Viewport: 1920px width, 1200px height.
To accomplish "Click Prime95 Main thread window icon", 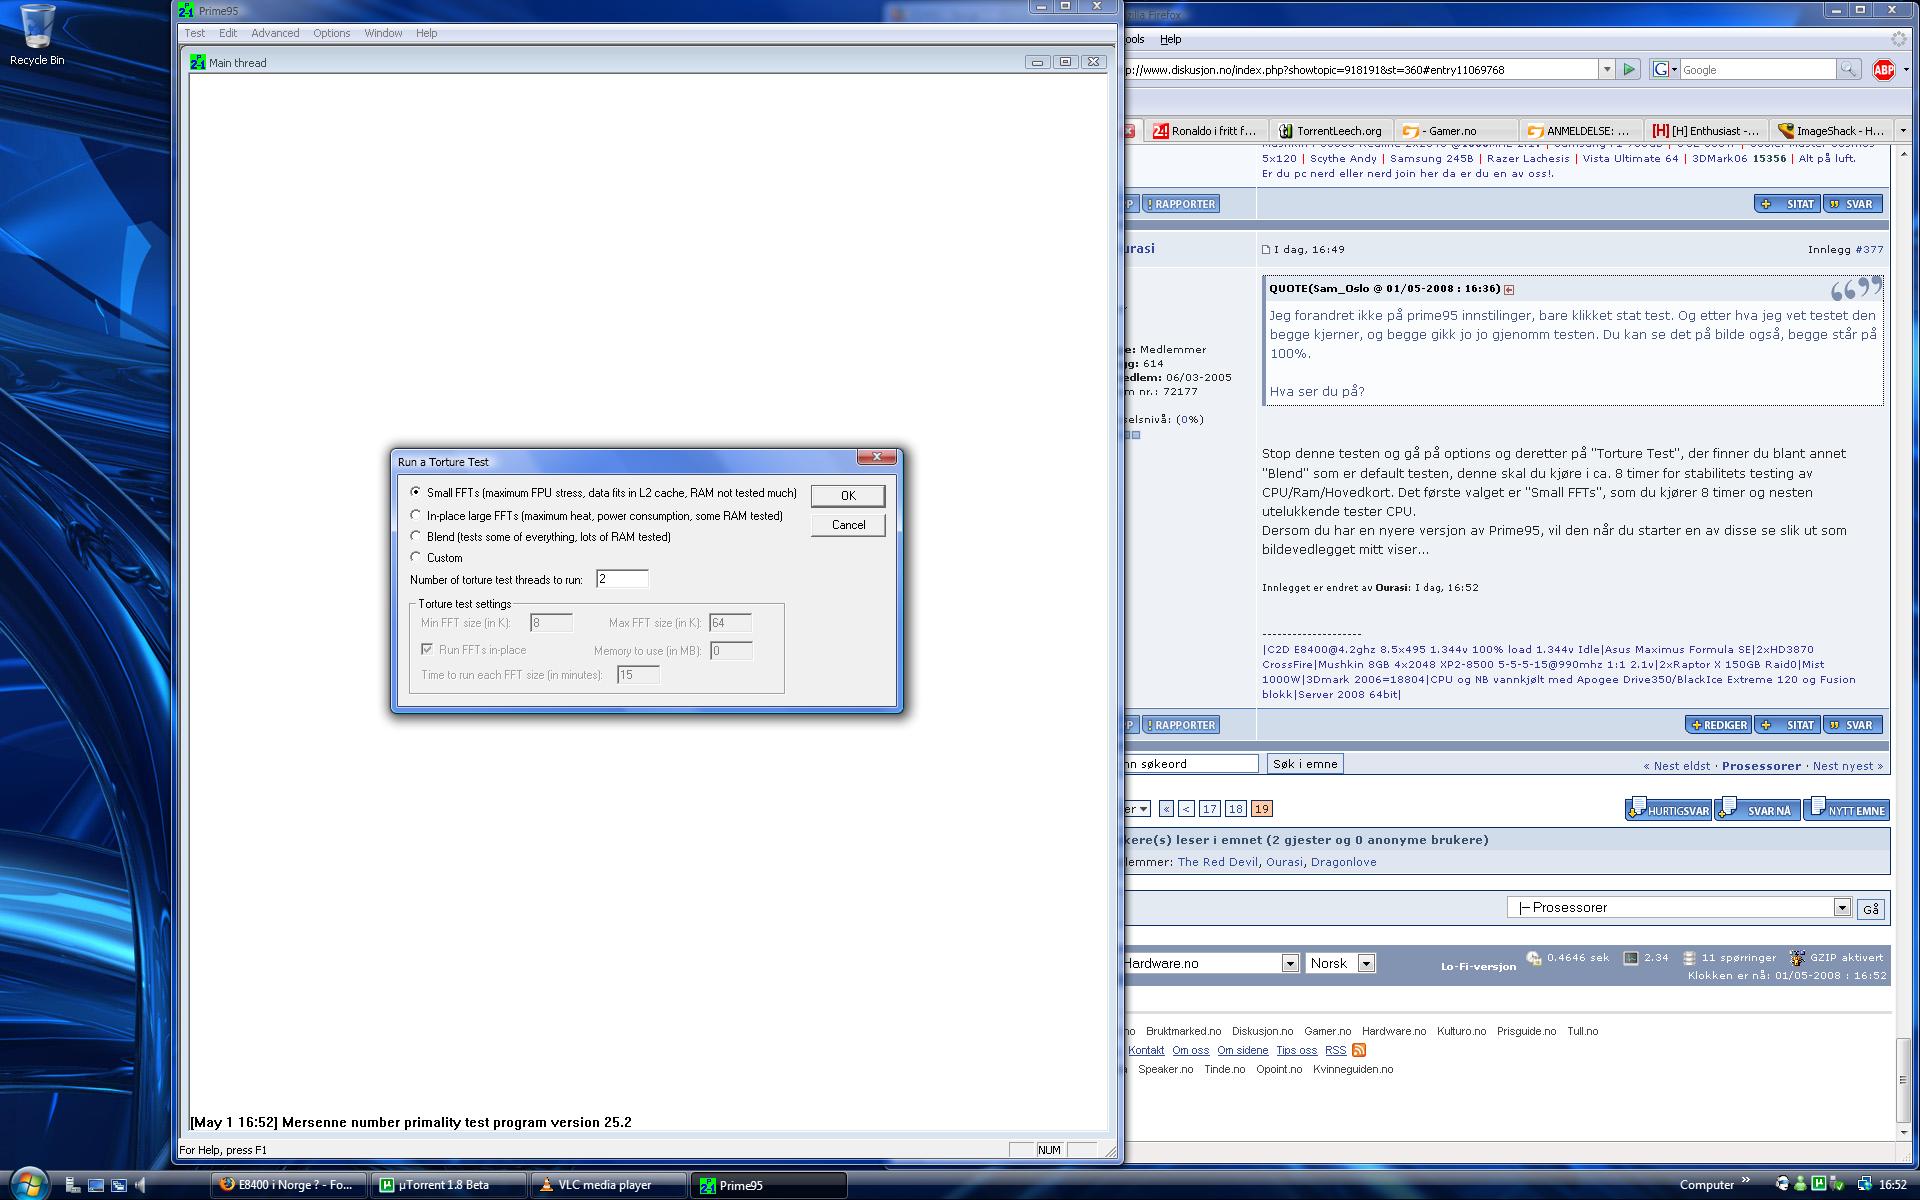I will click(198, 62).
